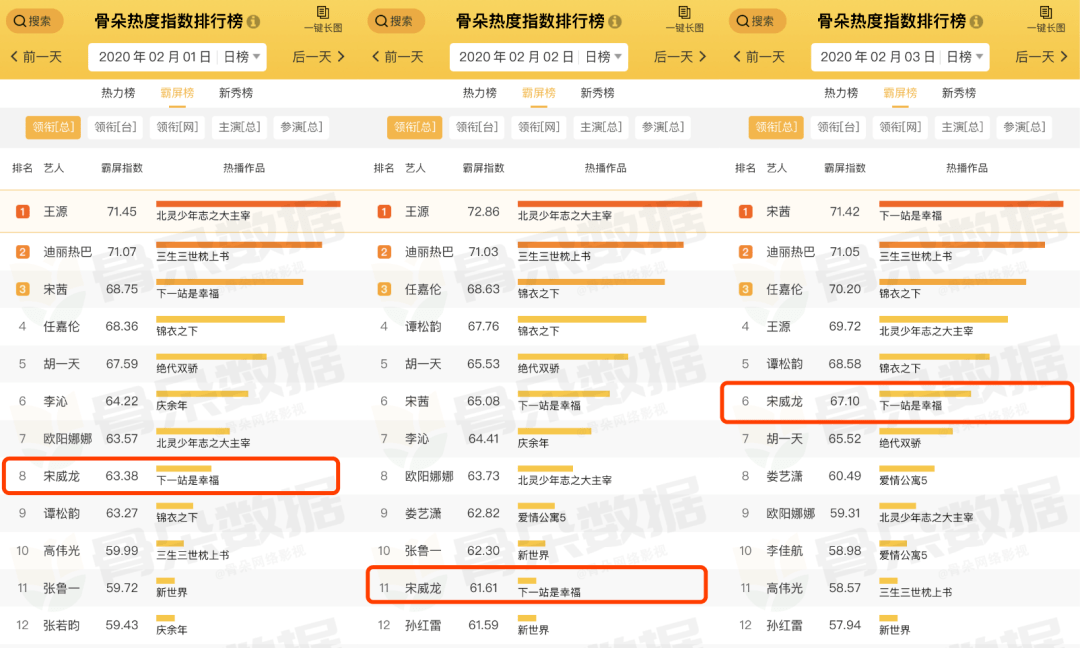1080x648 pixels.
Task: Go to 后一天 in the Feb 02 panel
Action: click(x=681, y=56)
